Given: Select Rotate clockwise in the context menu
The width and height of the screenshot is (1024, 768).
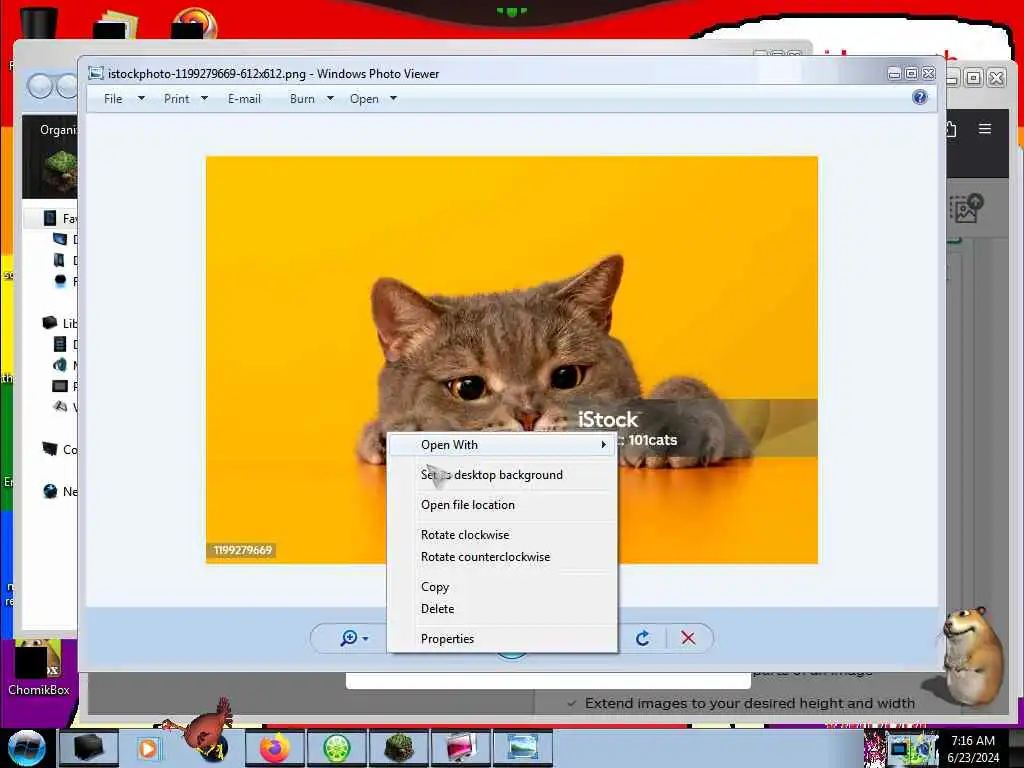Looking at the screenshot, I should tap(502, 535).
